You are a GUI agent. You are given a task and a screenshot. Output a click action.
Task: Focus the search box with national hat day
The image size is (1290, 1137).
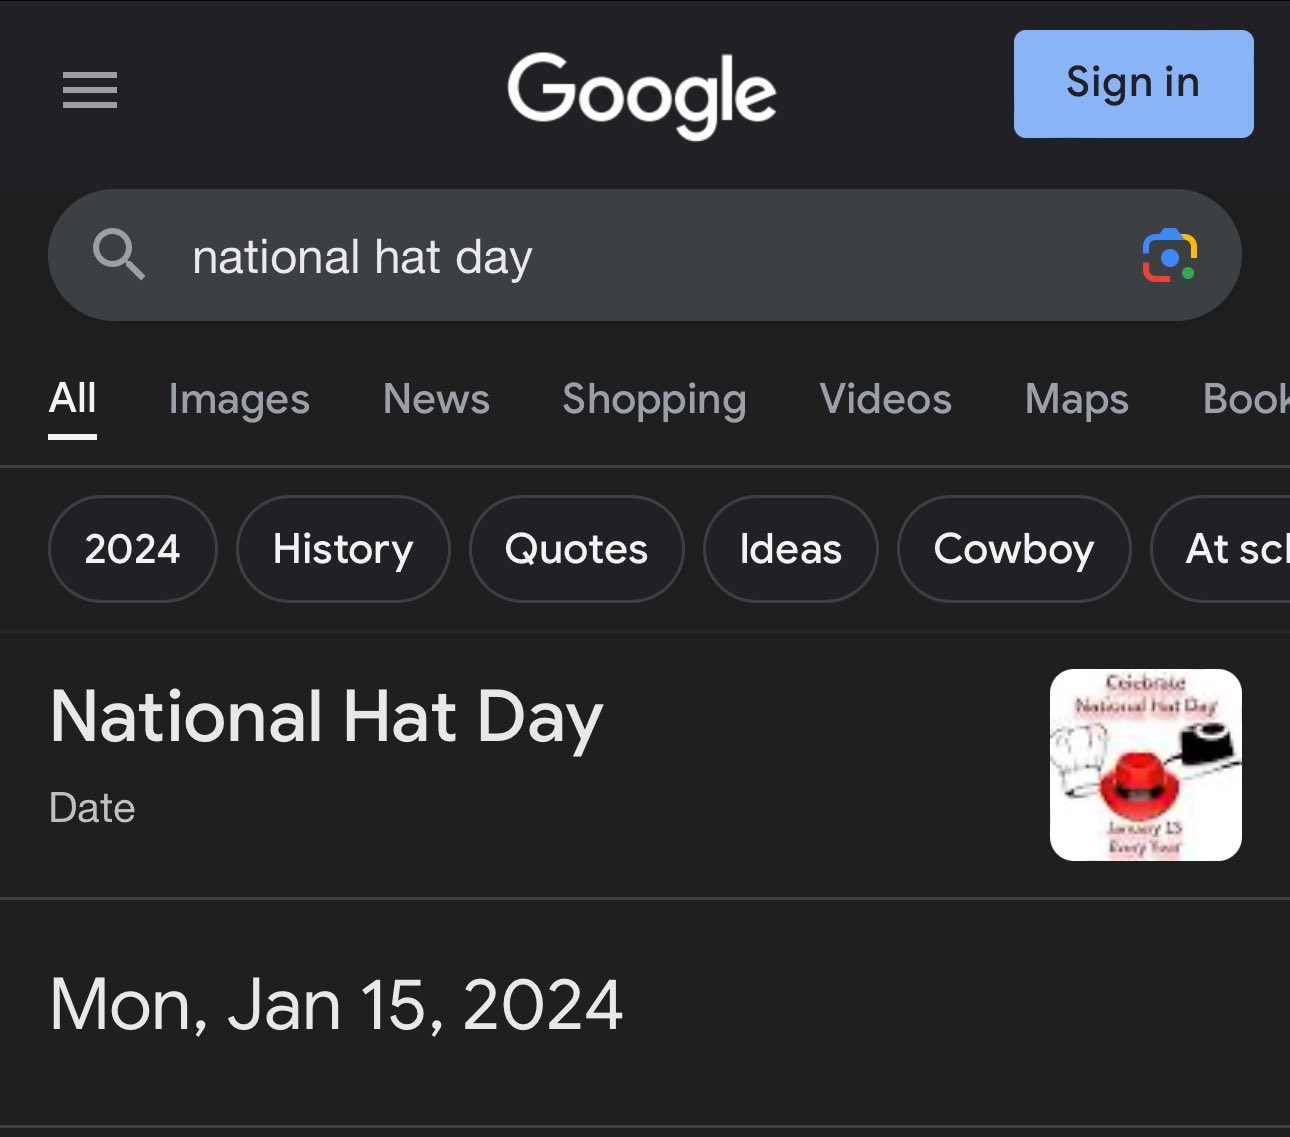click(x=645, y=255)
